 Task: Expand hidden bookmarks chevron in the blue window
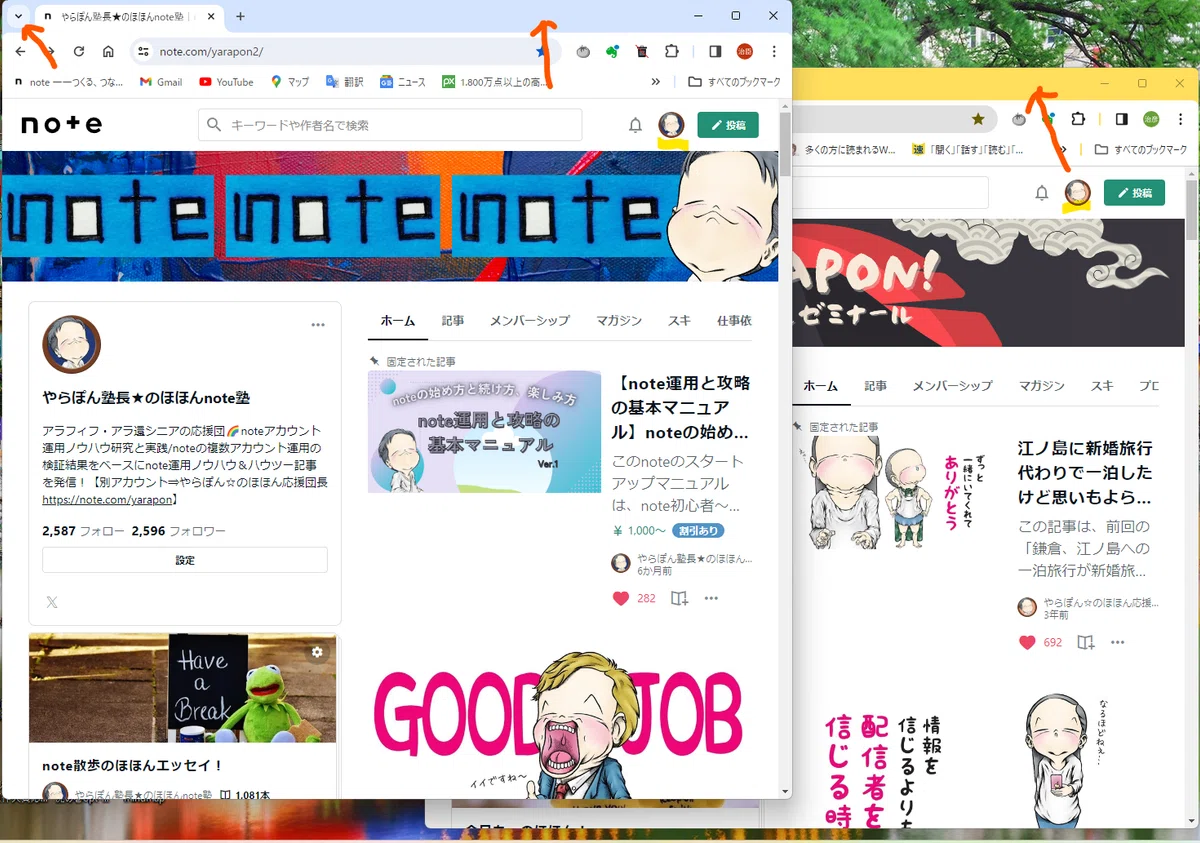[x=656, y=82]
